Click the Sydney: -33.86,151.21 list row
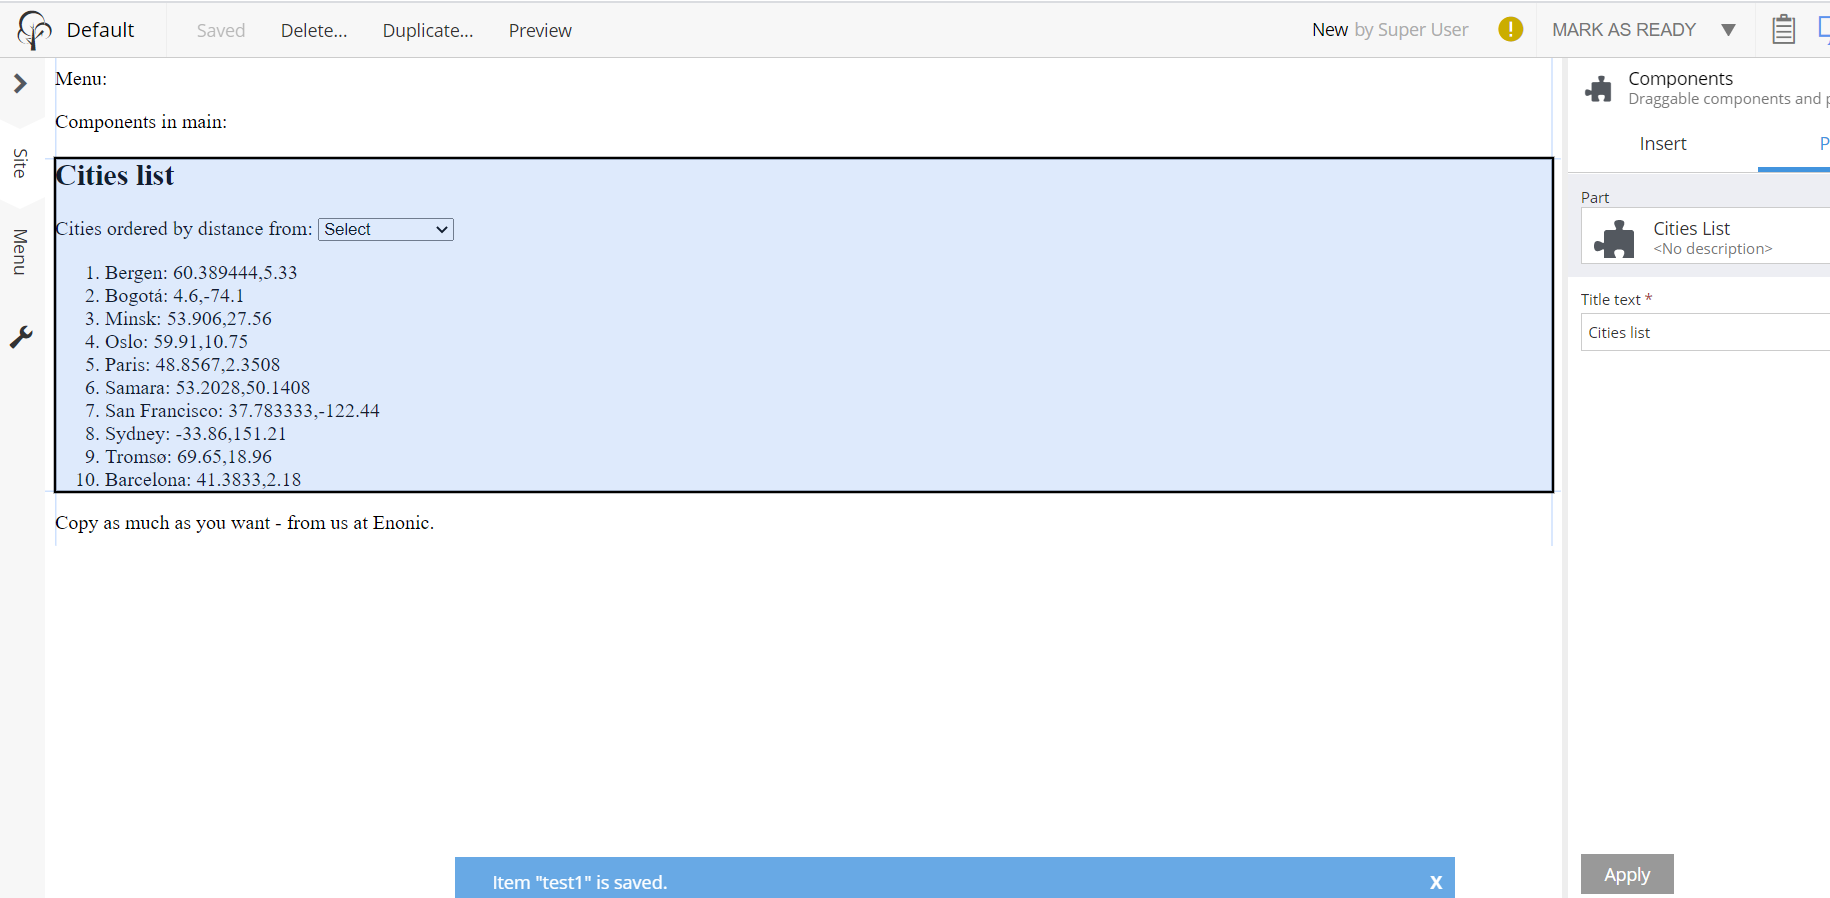 (x=195, y=434)
